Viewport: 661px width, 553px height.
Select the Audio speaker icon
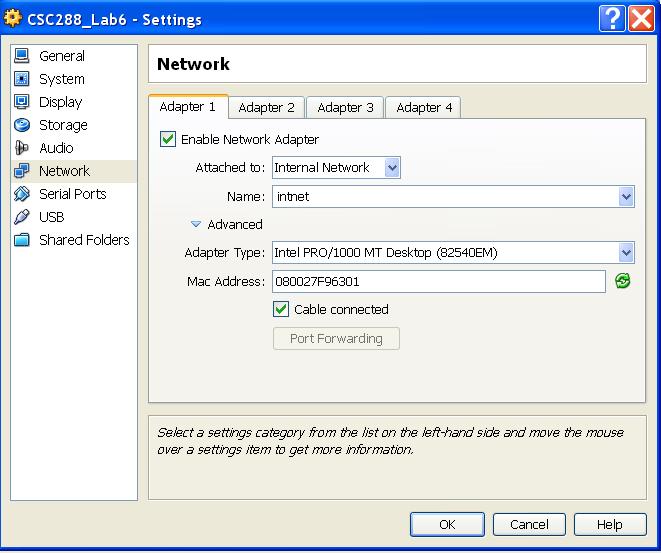click(x=22, y=148)
